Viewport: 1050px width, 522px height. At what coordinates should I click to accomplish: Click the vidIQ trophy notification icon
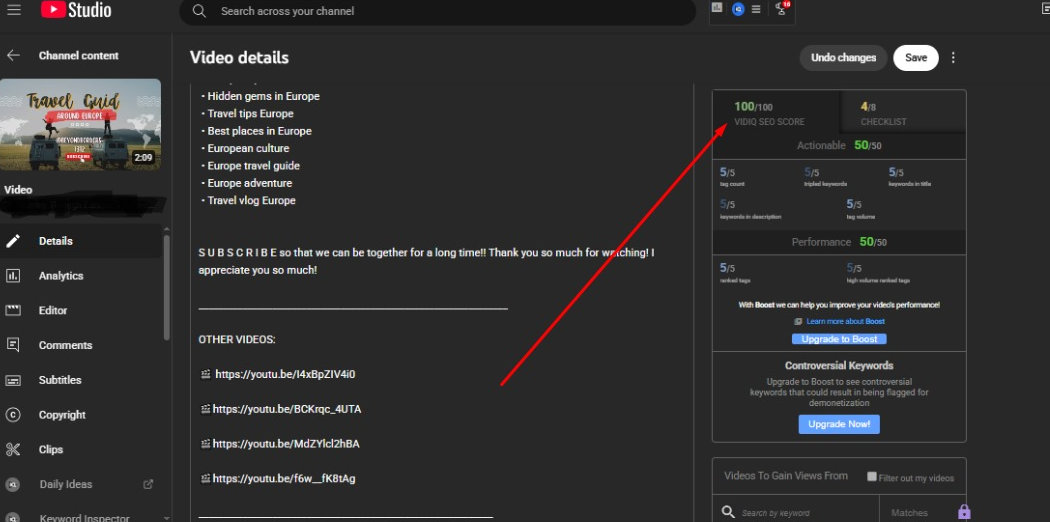[781, 9]
